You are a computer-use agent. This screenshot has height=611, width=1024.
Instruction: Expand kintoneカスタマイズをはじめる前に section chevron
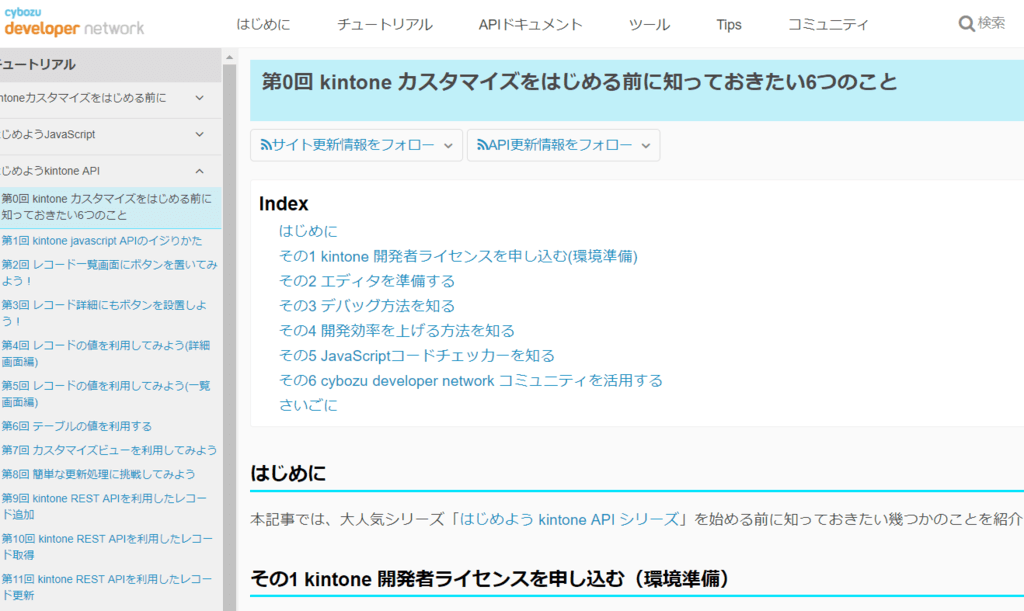(200, 98)
